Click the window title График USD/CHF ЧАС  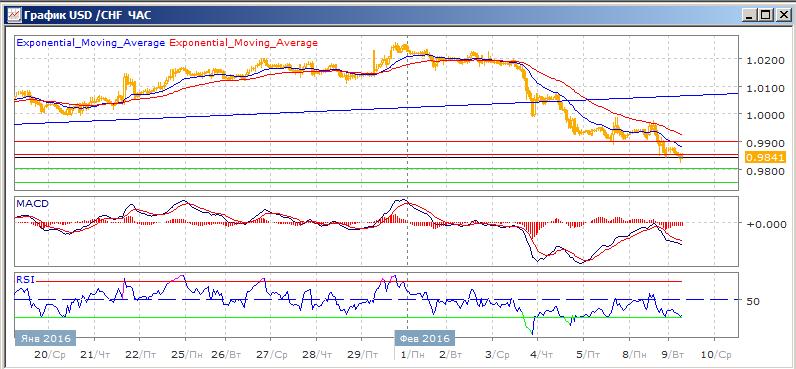pos(87,15)
